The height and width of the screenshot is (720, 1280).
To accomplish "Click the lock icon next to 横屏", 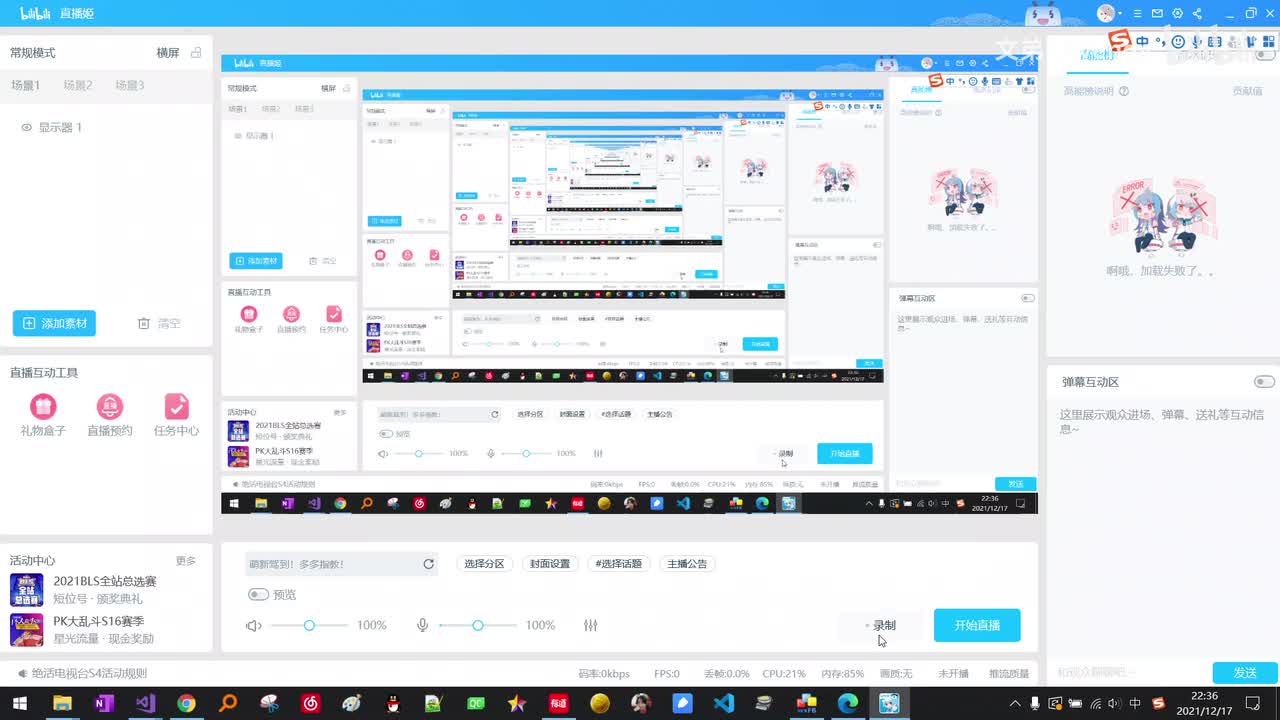I will [x=196, y=52].
